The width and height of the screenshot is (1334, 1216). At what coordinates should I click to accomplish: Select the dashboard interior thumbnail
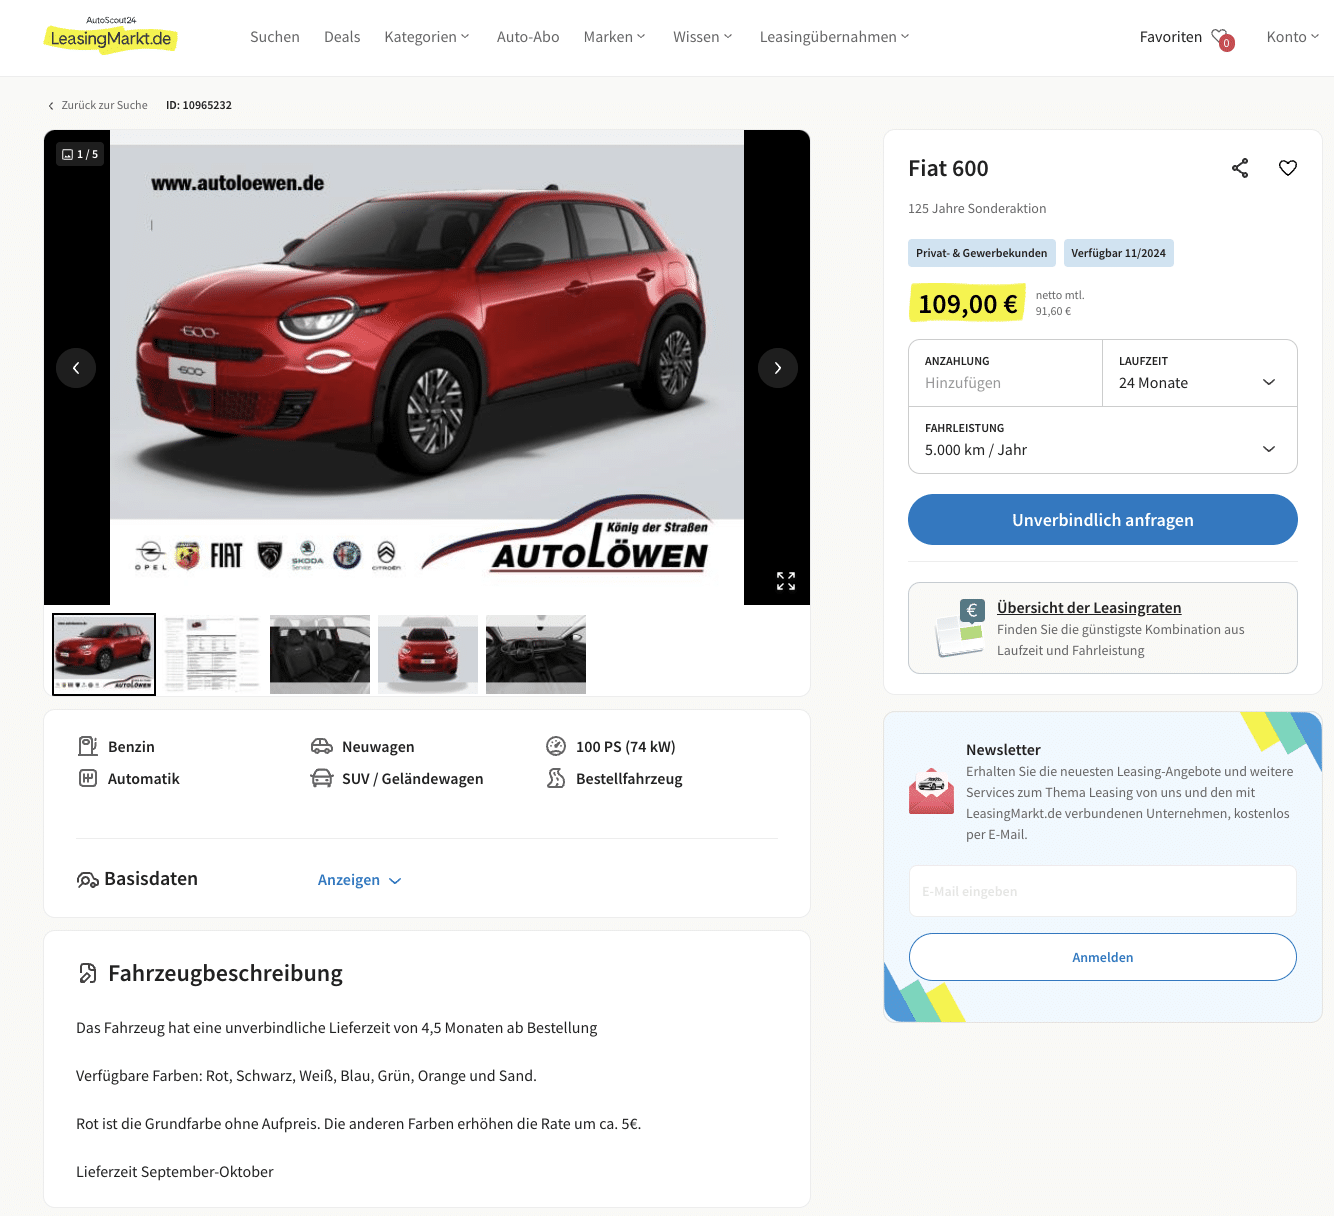pos(536,654)
